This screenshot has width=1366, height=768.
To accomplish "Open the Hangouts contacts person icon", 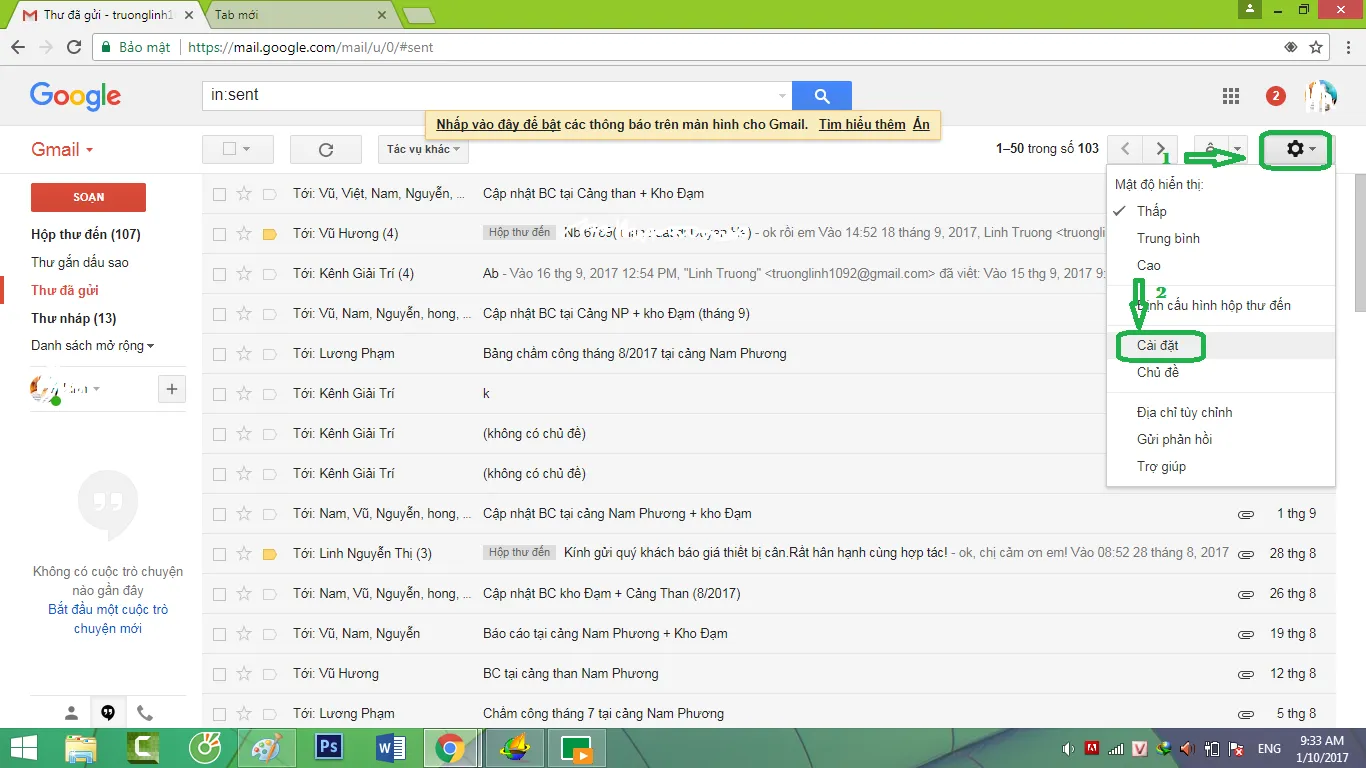I will click(x=71, y=713).
